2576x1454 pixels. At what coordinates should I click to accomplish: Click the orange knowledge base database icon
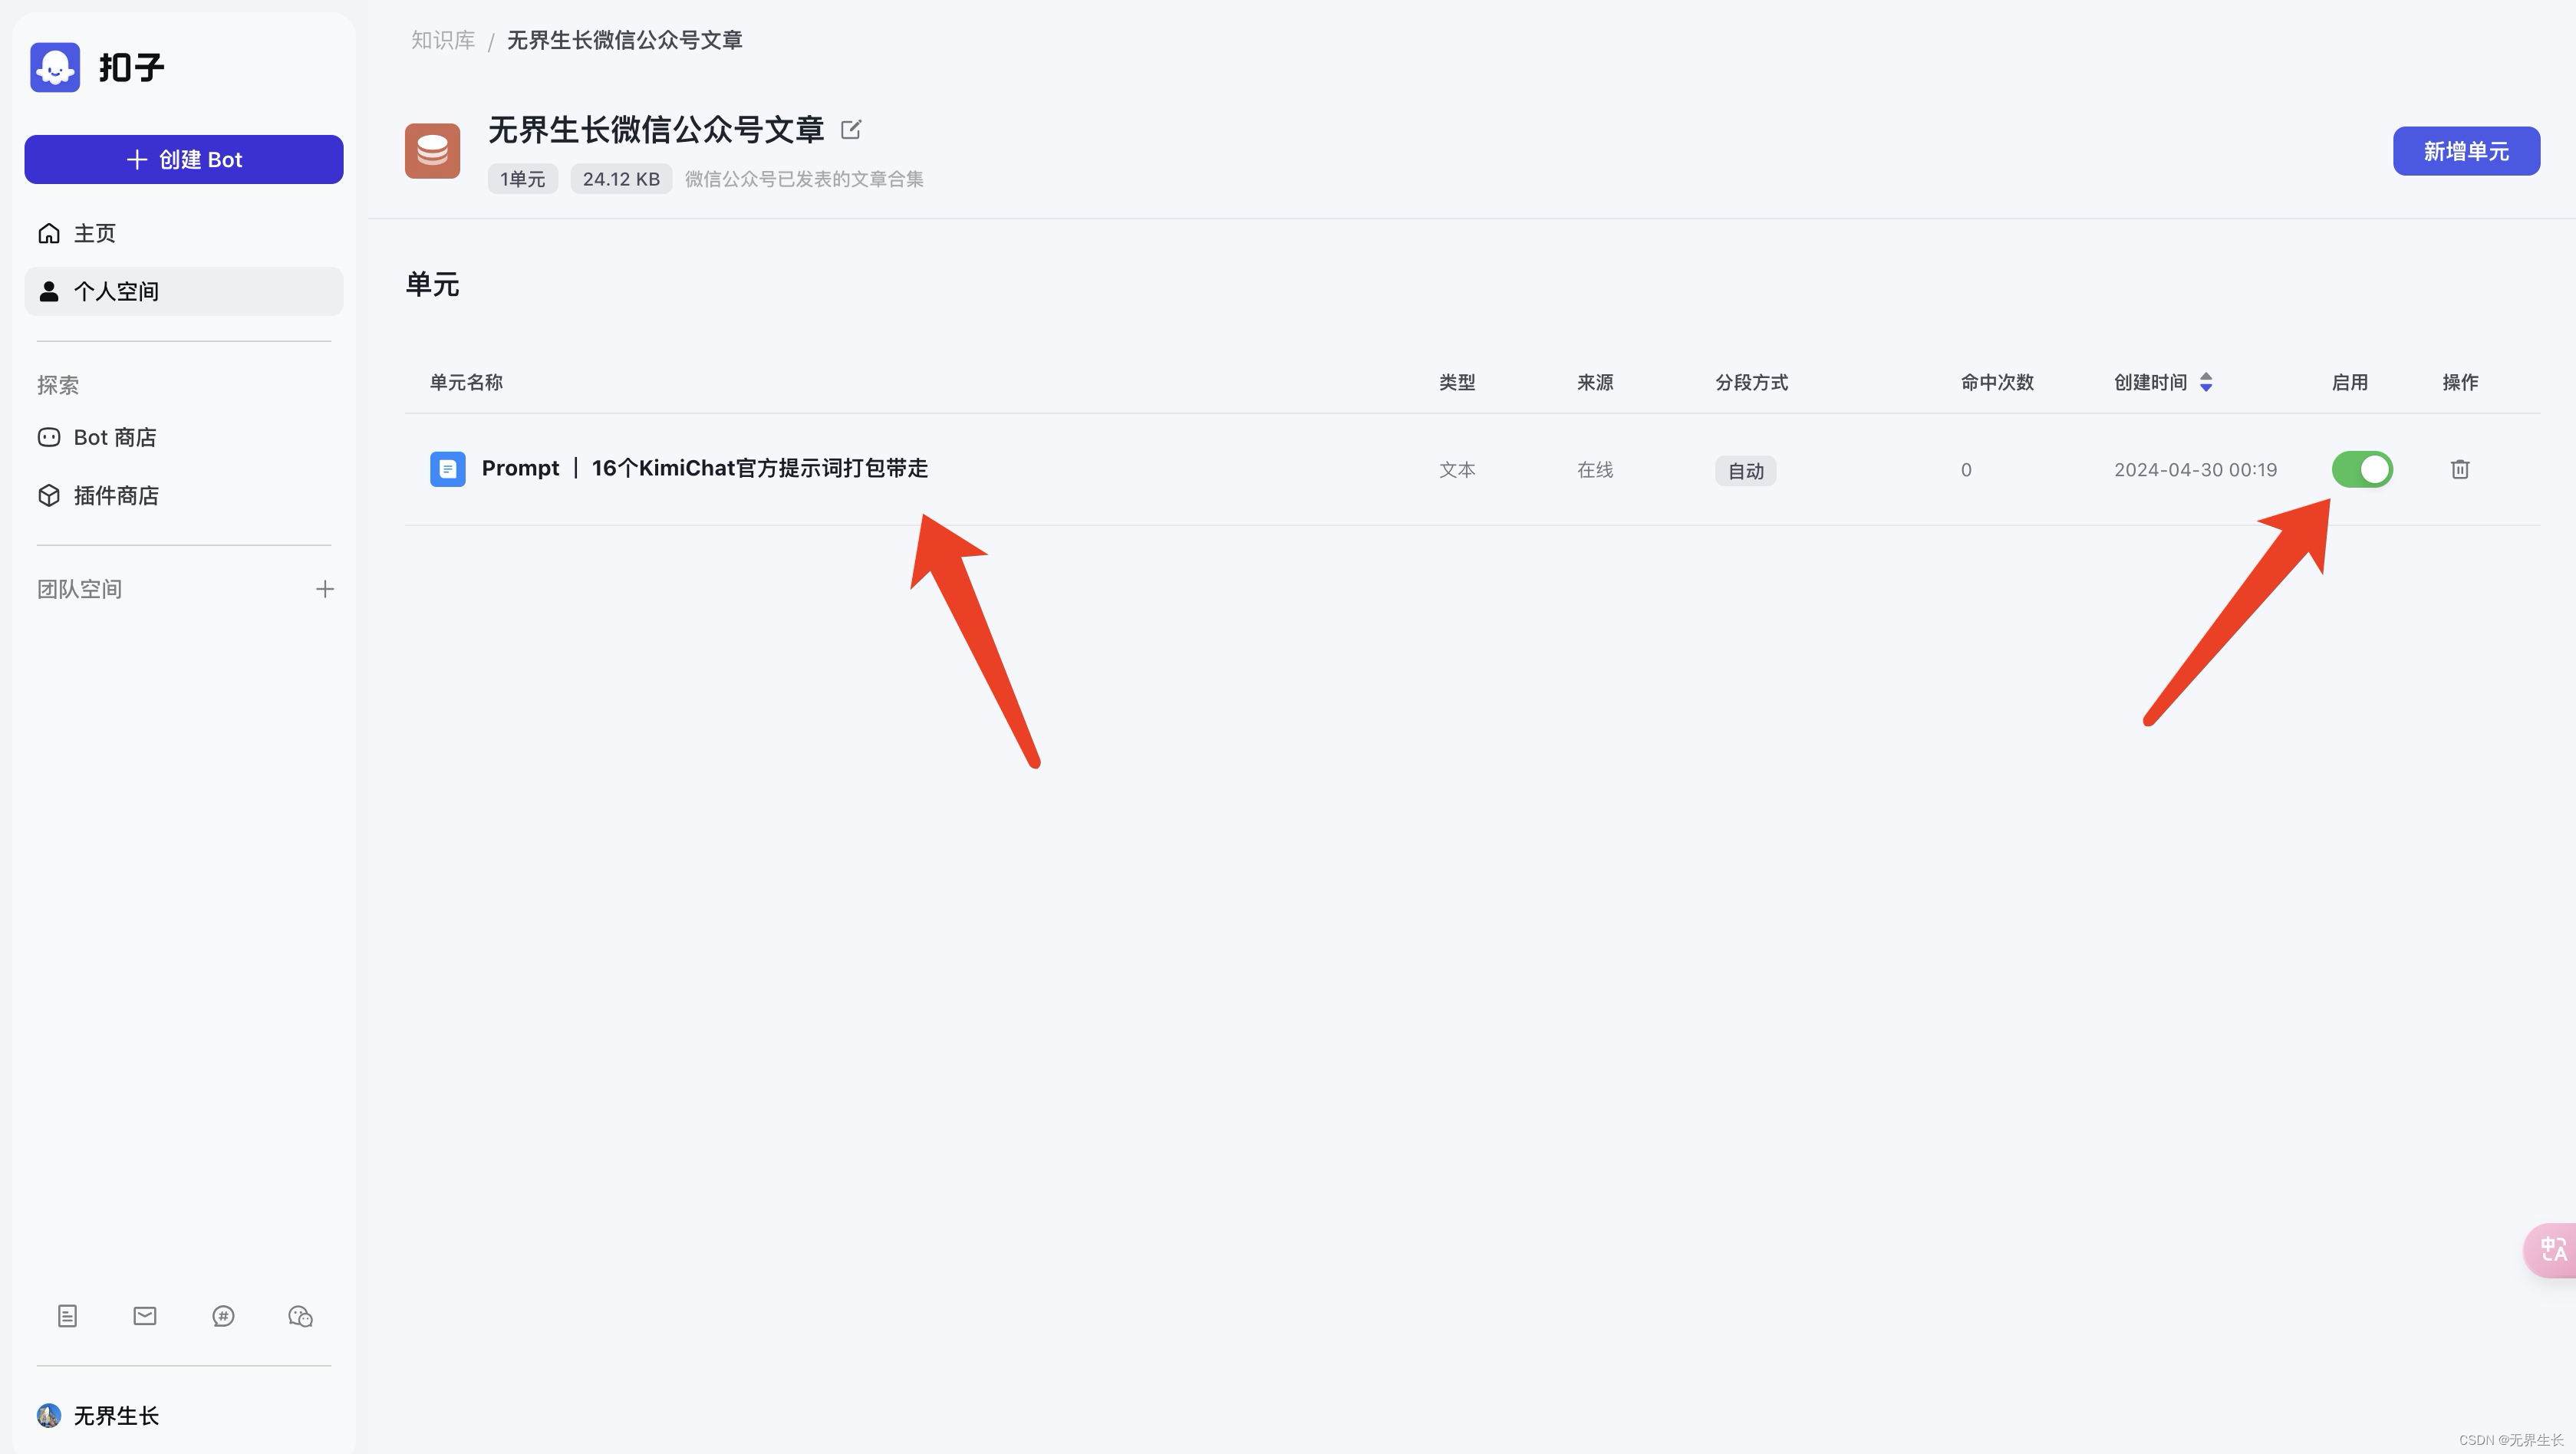pos(432,151)
